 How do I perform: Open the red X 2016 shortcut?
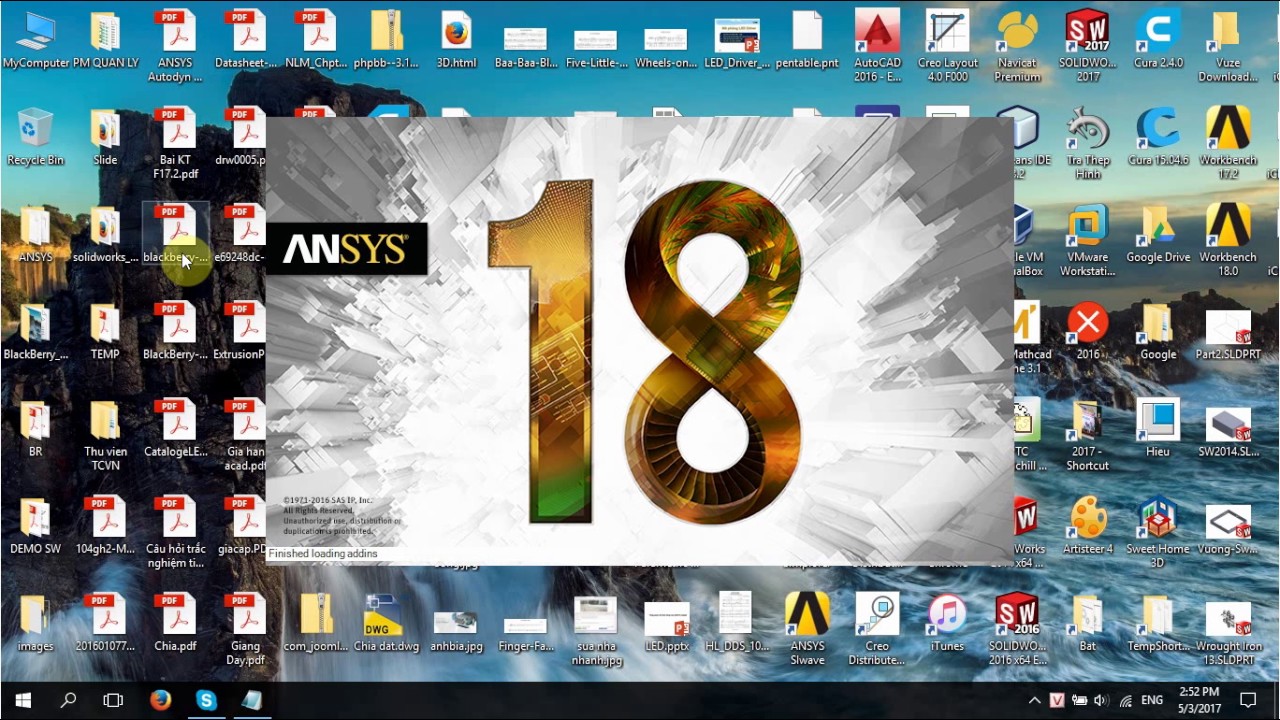1087,331
